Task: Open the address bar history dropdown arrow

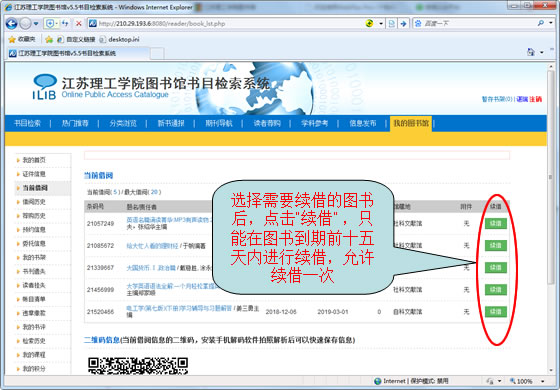Action: coord(381,24)
